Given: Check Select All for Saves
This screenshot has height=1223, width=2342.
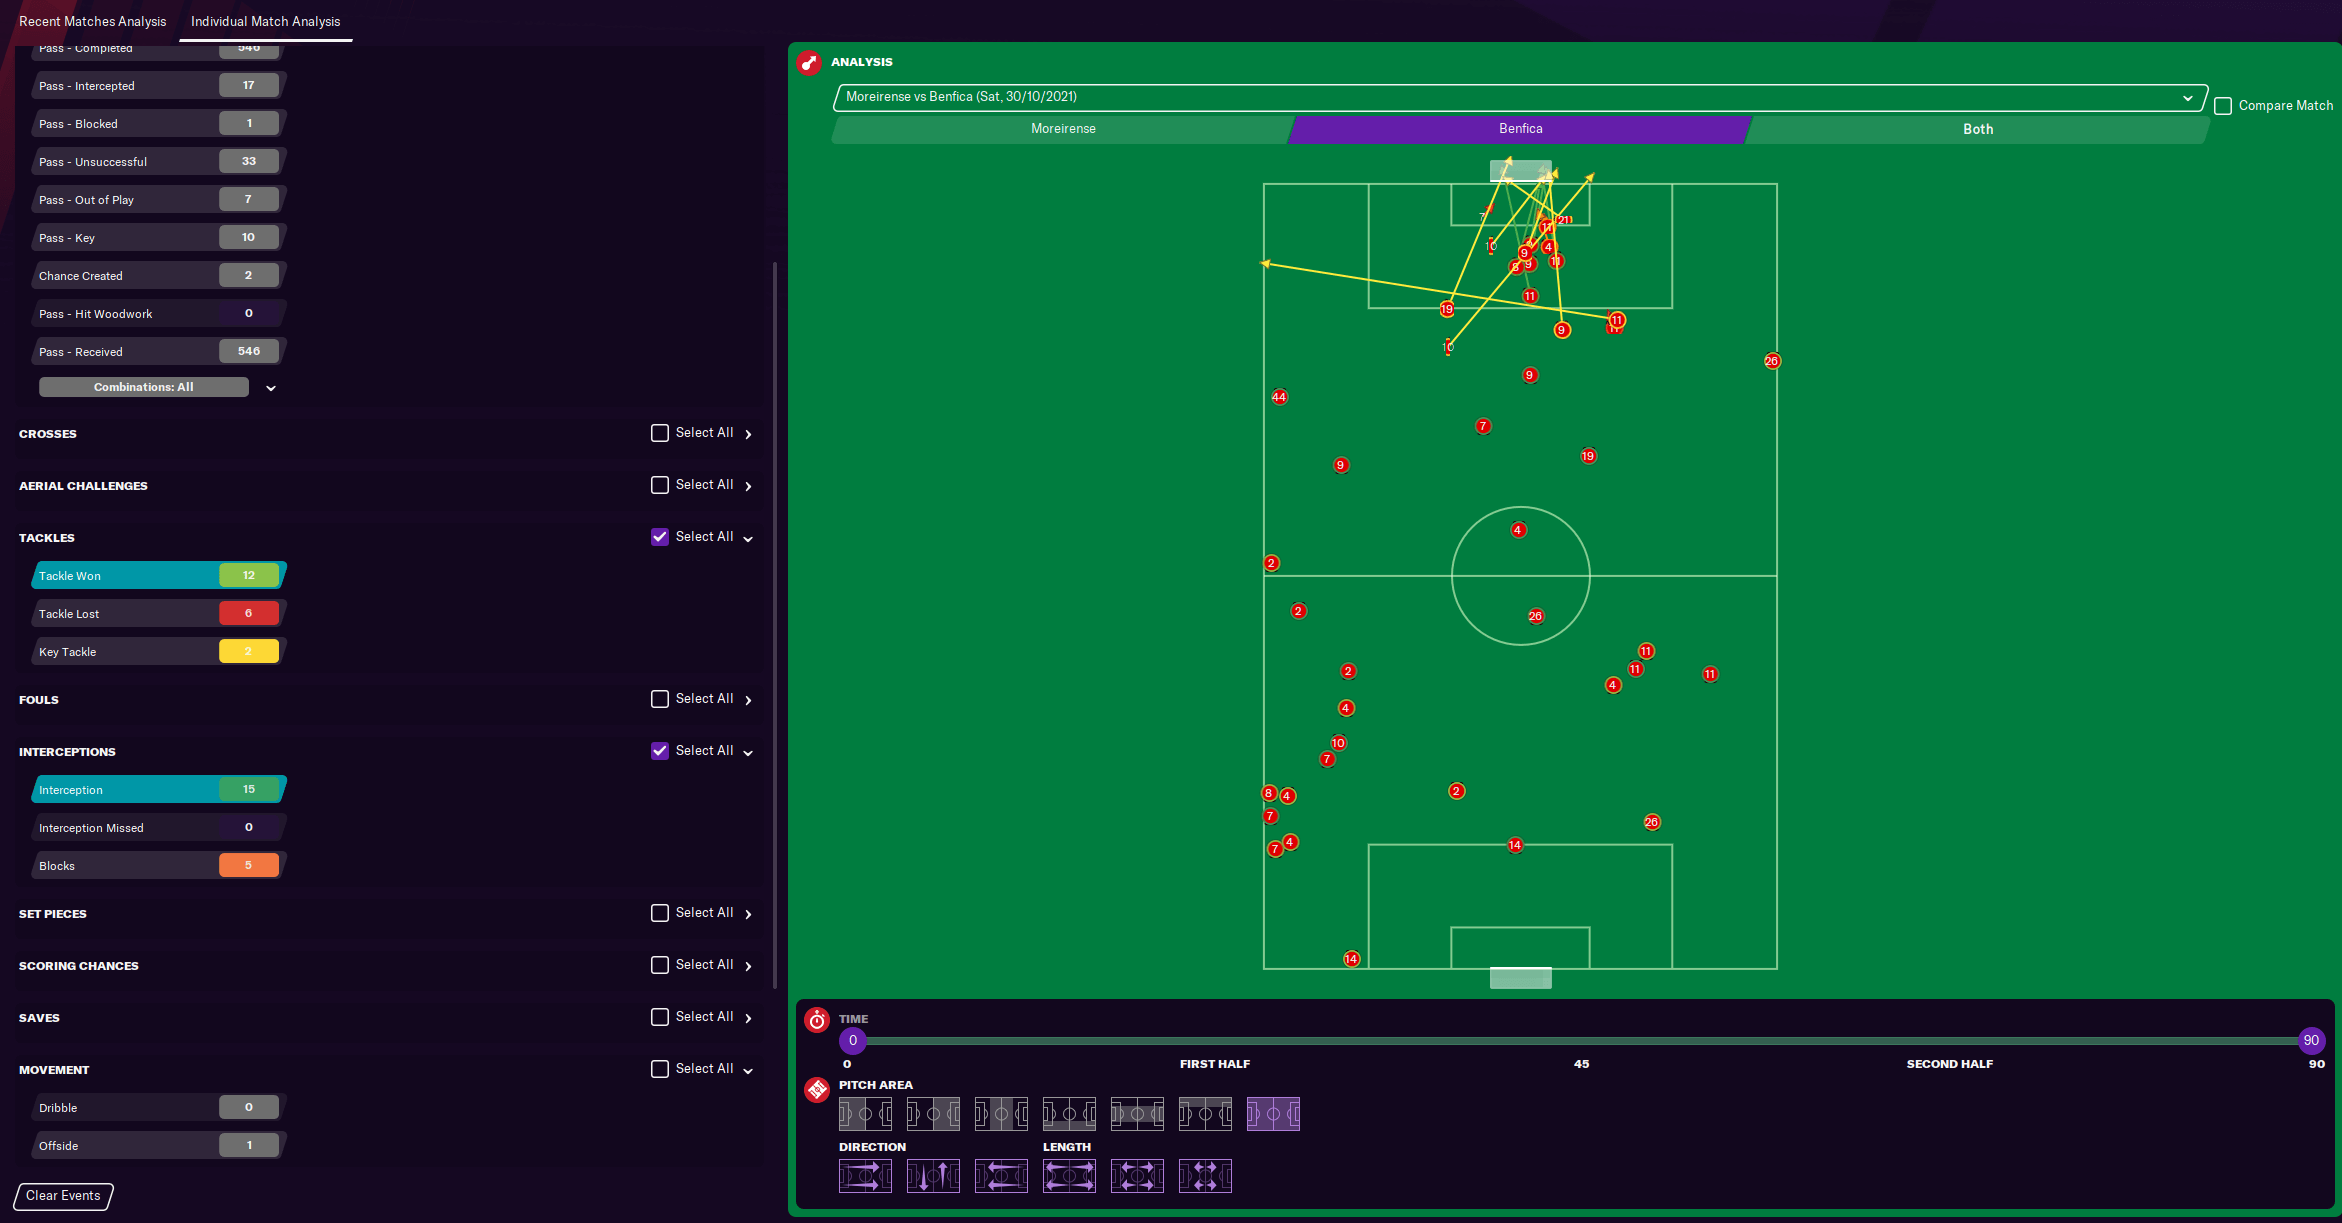Looking at the screenshot, I should (660, 1017).
